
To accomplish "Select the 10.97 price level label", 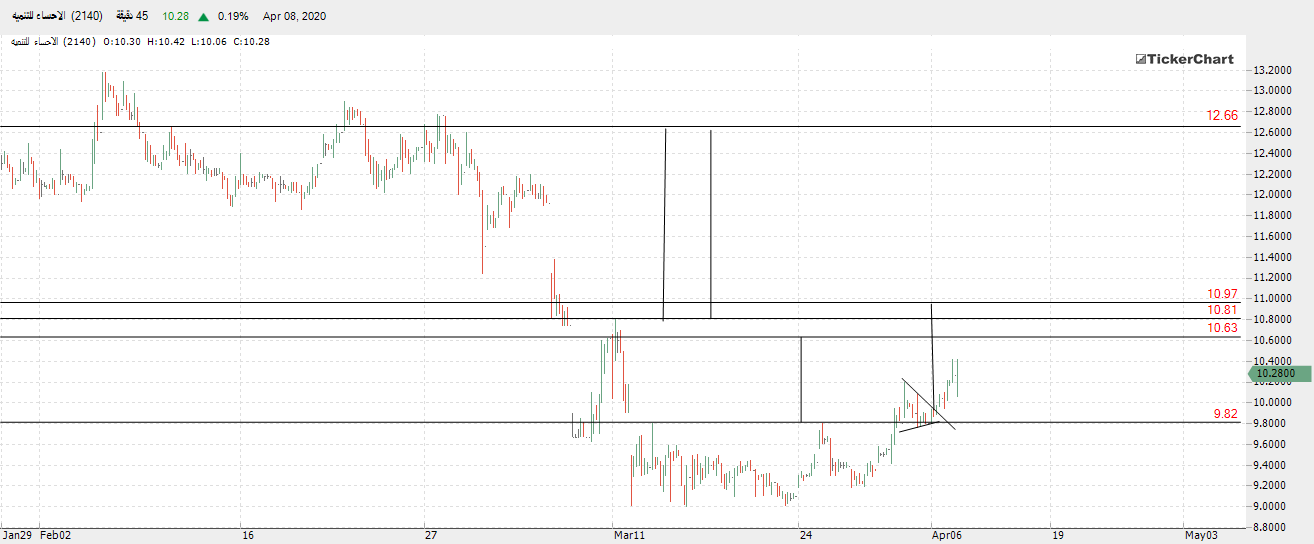I will (x=1222, y=294).
